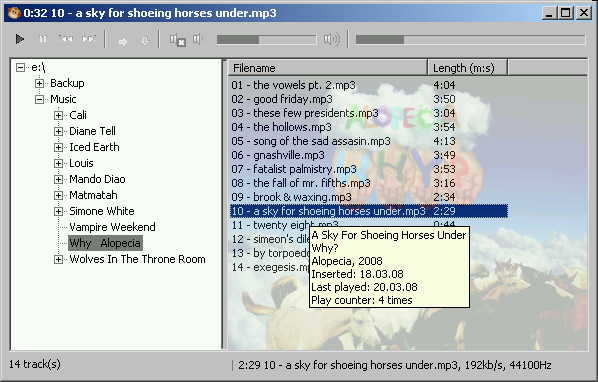Maximize the player window
598x382 pixels.
click(566, 13)
